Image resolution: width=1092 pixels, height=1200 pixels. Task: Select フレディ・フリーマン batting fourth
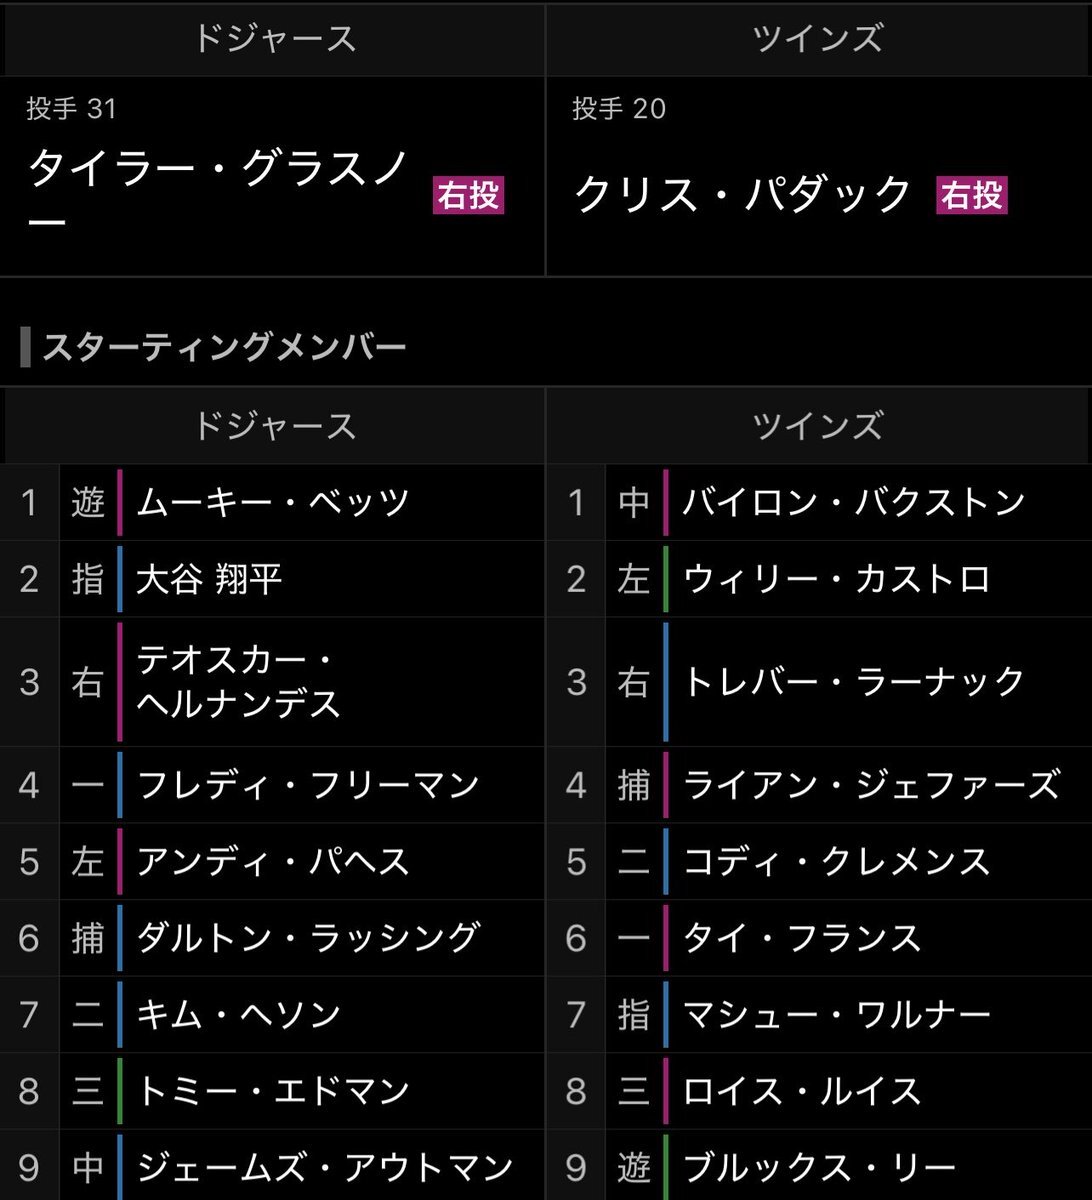pos(272,785)
